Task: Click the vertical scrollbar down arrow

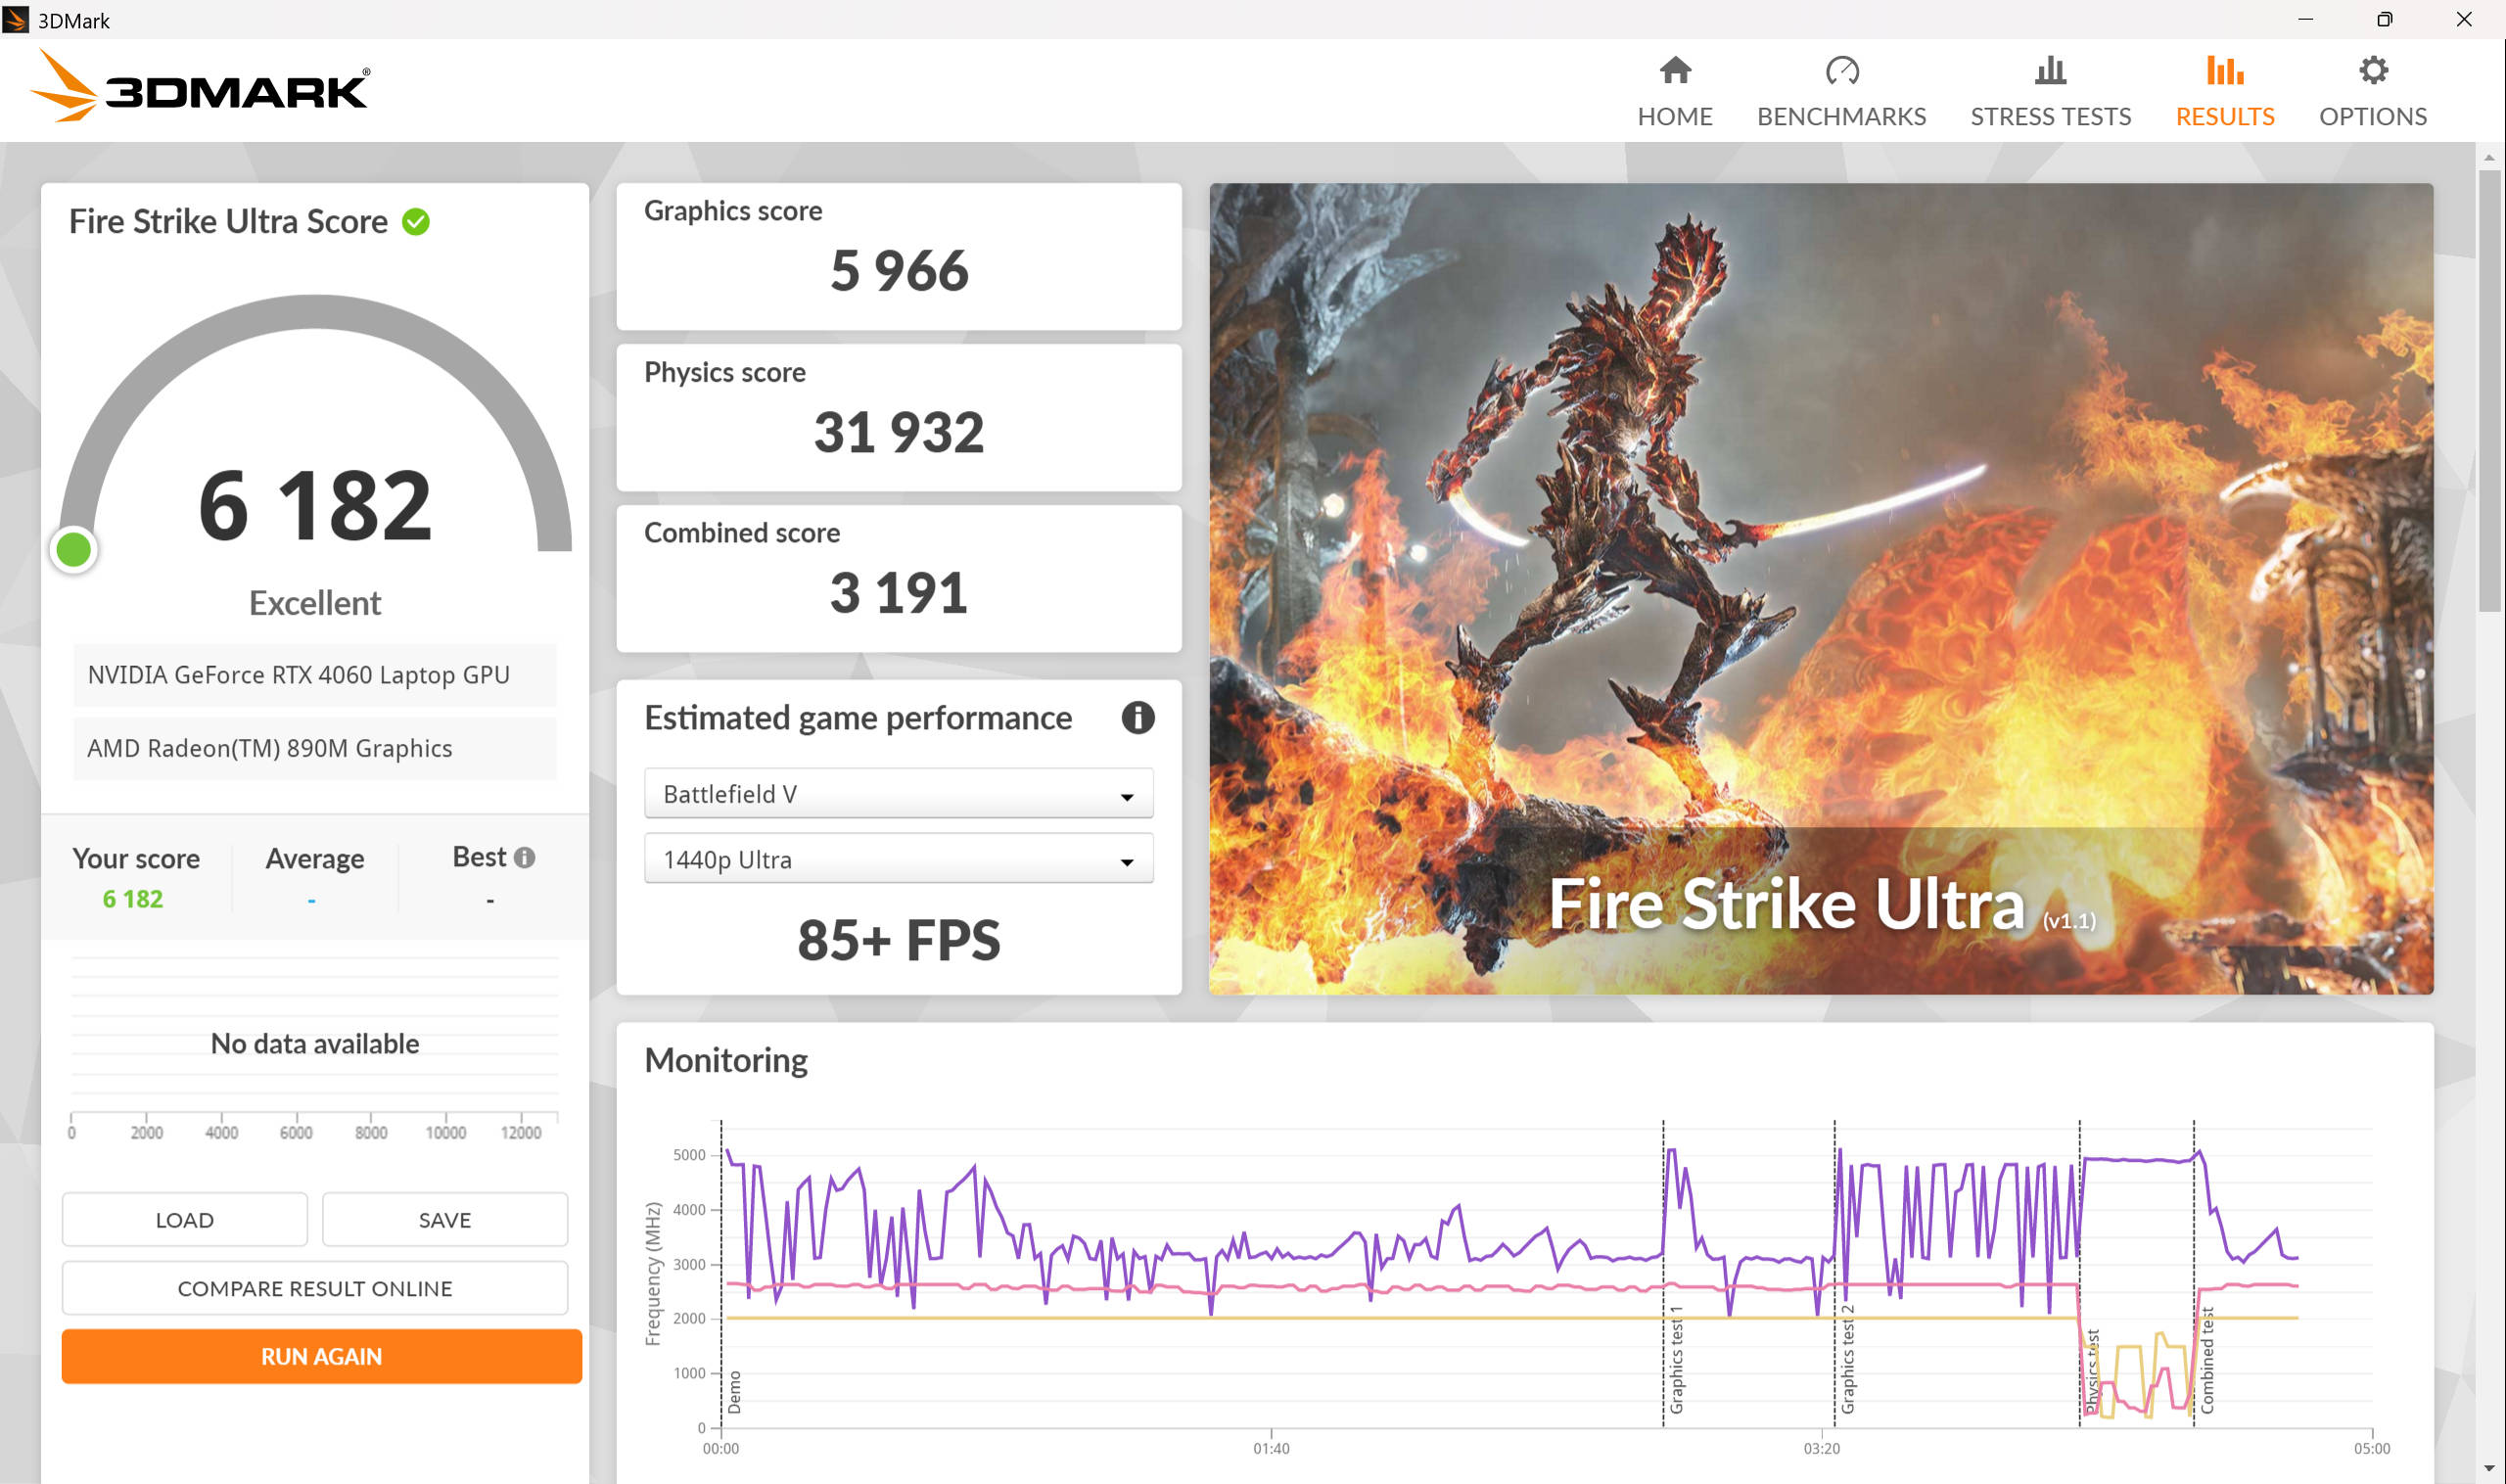Action: pyautogui.click(x=2488, y=1468)
